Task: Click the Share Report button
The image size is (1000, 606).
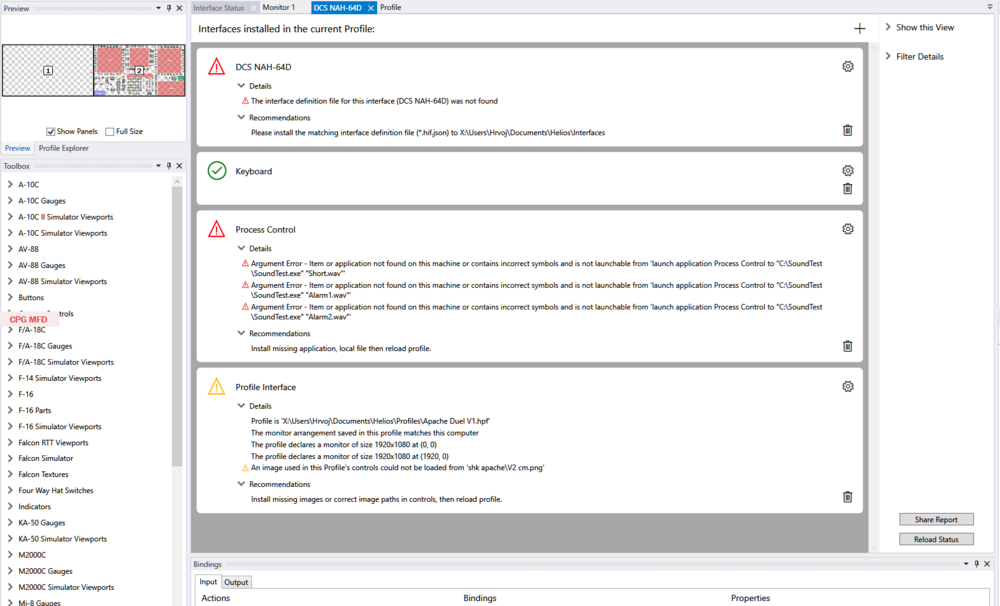Action: click(936, 520)
